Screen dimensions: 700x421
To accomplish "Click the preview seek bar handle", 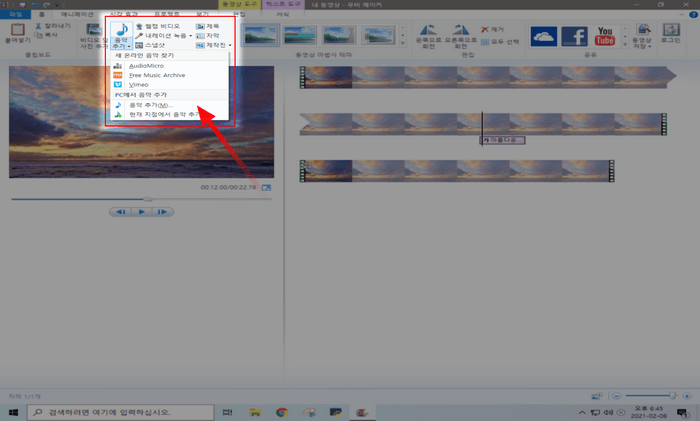I will (147, 199).
